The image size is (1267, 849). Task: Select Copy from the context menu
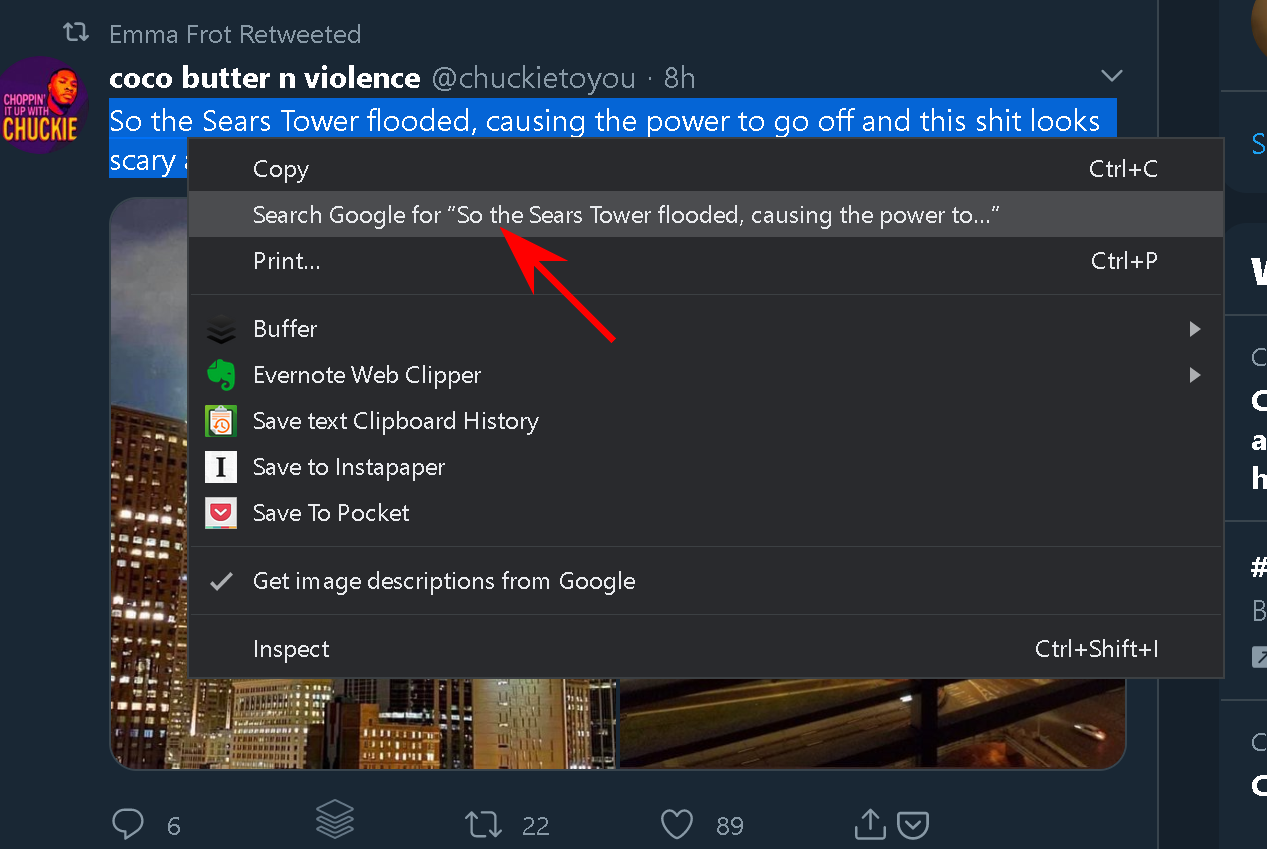(281, 169)
